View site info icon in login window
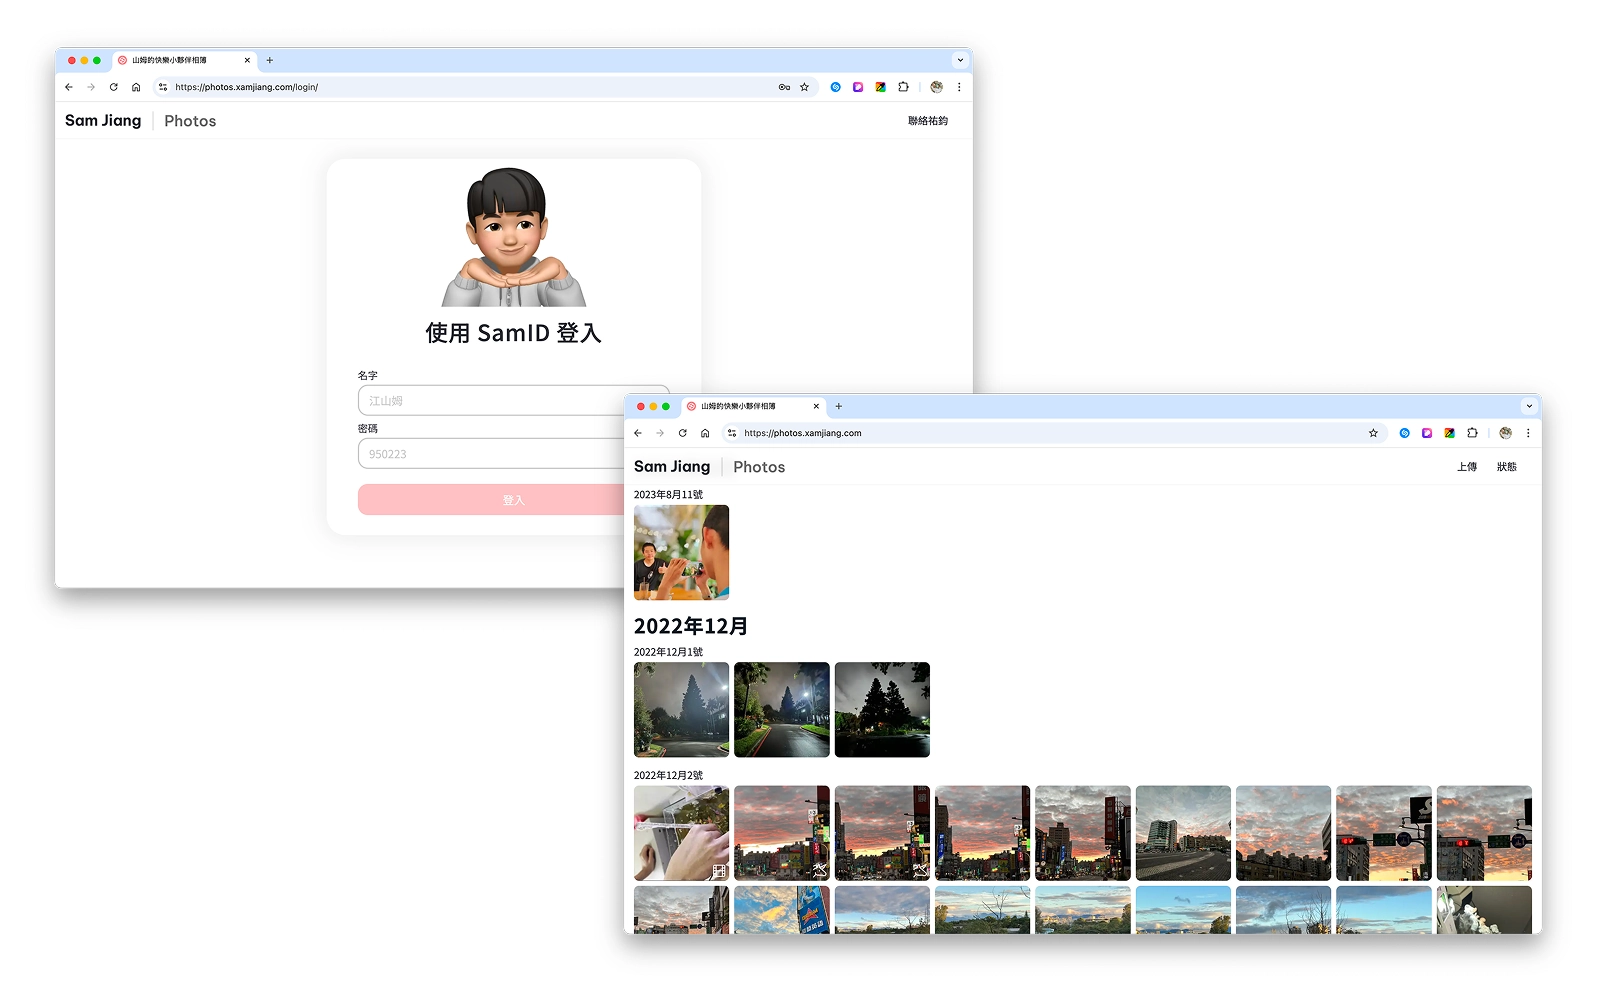Image resolution: width=1600 pixels, height=1000 pixels. click(x=163, y=87)
